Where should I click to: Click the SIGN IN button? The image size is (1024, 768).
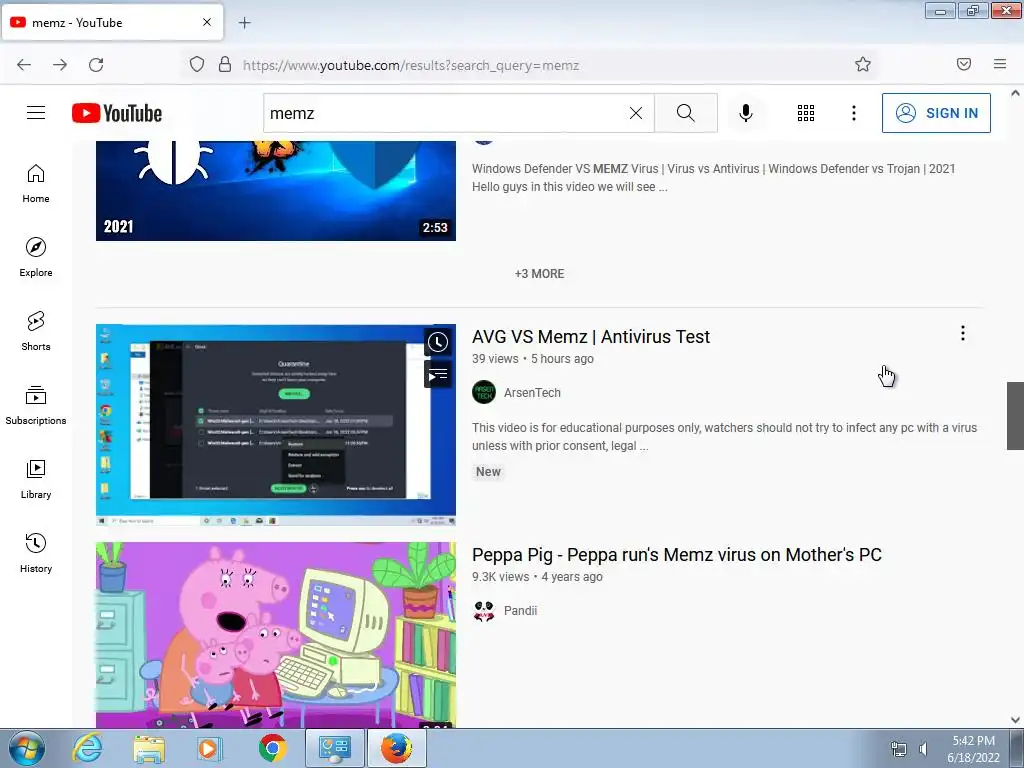pyautogui.click(x=936, y=113)
